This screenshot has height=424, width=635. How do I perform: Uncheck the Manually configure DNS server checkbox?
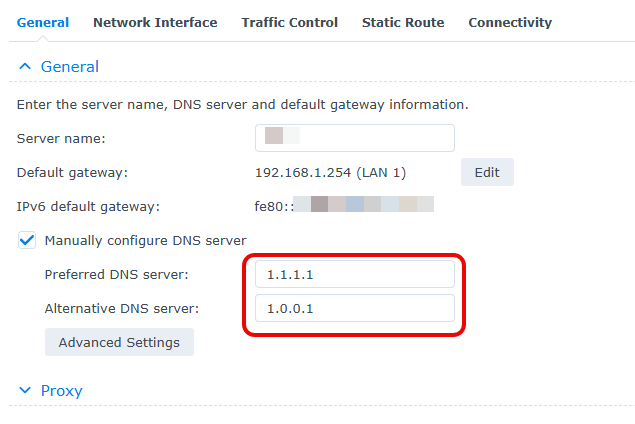click(x=27, y=240)
